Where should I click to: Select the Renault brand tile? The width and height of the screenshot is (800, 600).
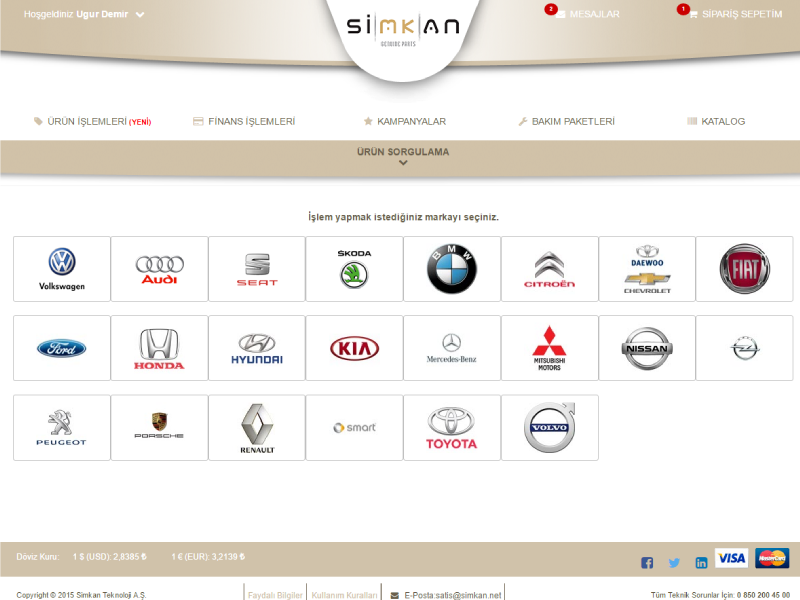257,428
